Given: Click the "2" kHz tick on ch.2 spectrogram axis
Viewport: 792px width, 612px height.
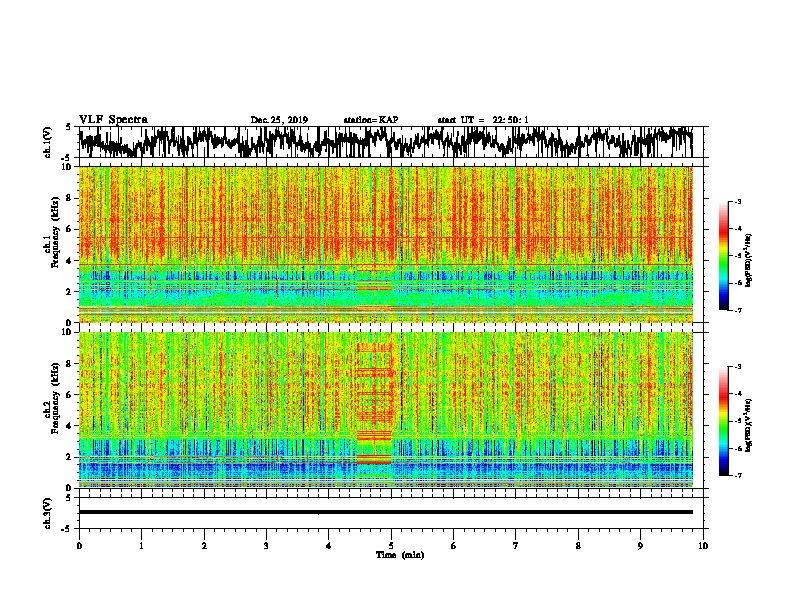Looking at the screenshot, I should point(69,457).
